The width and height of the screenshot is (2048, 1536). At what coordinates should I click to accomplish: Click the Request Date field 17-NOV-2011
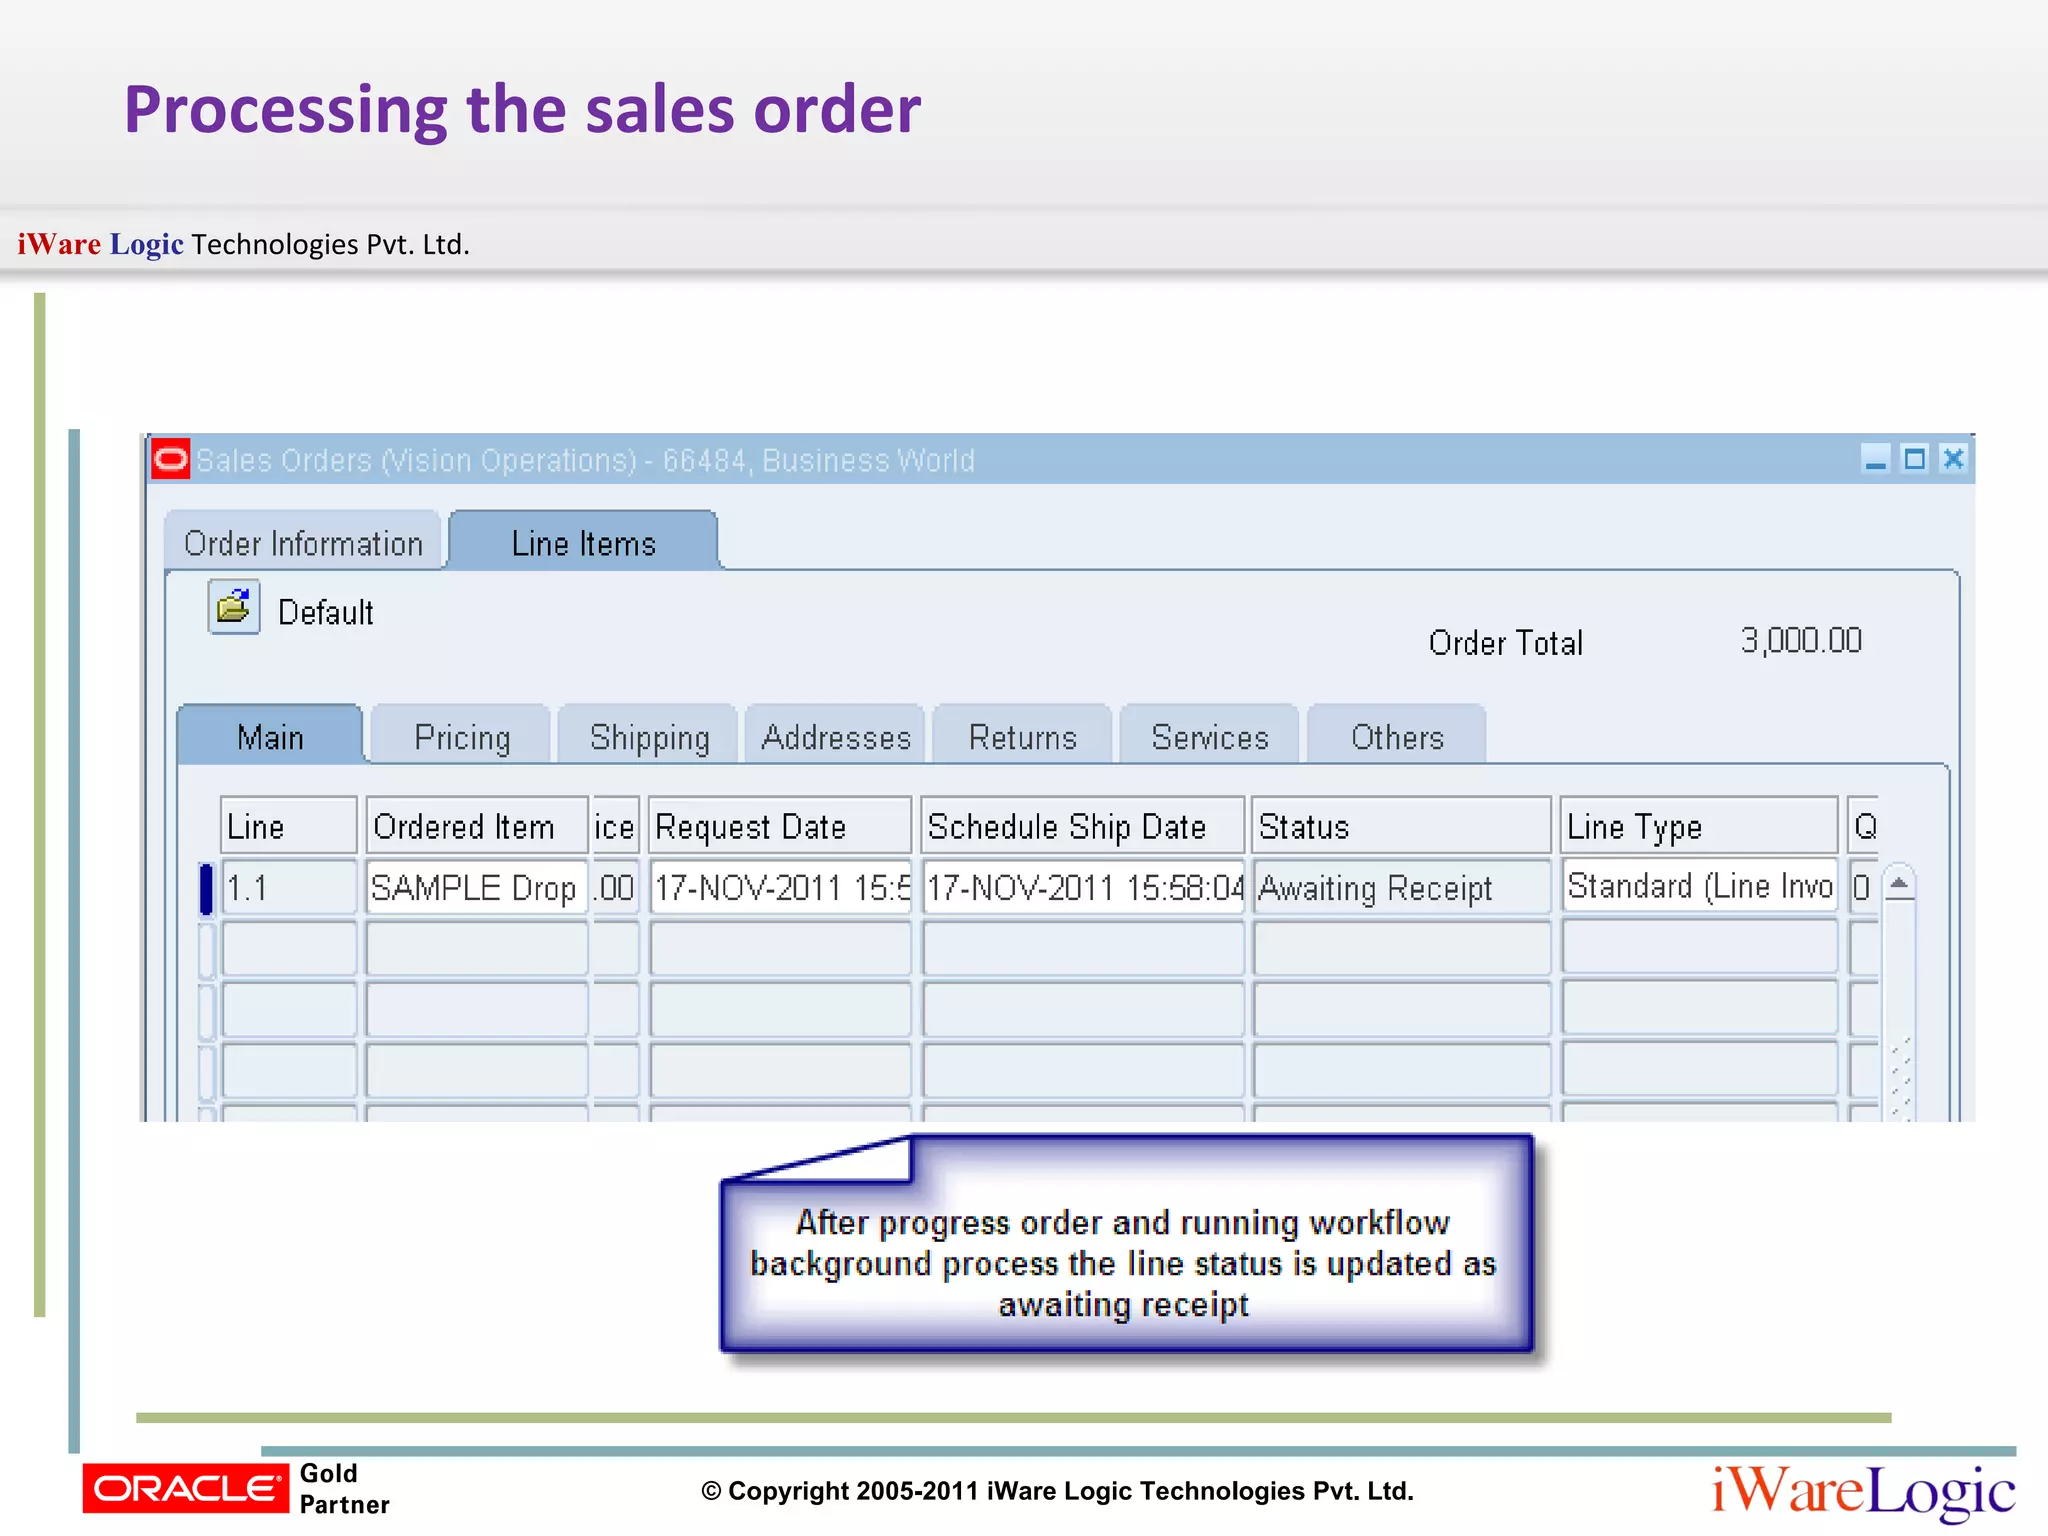781,887
